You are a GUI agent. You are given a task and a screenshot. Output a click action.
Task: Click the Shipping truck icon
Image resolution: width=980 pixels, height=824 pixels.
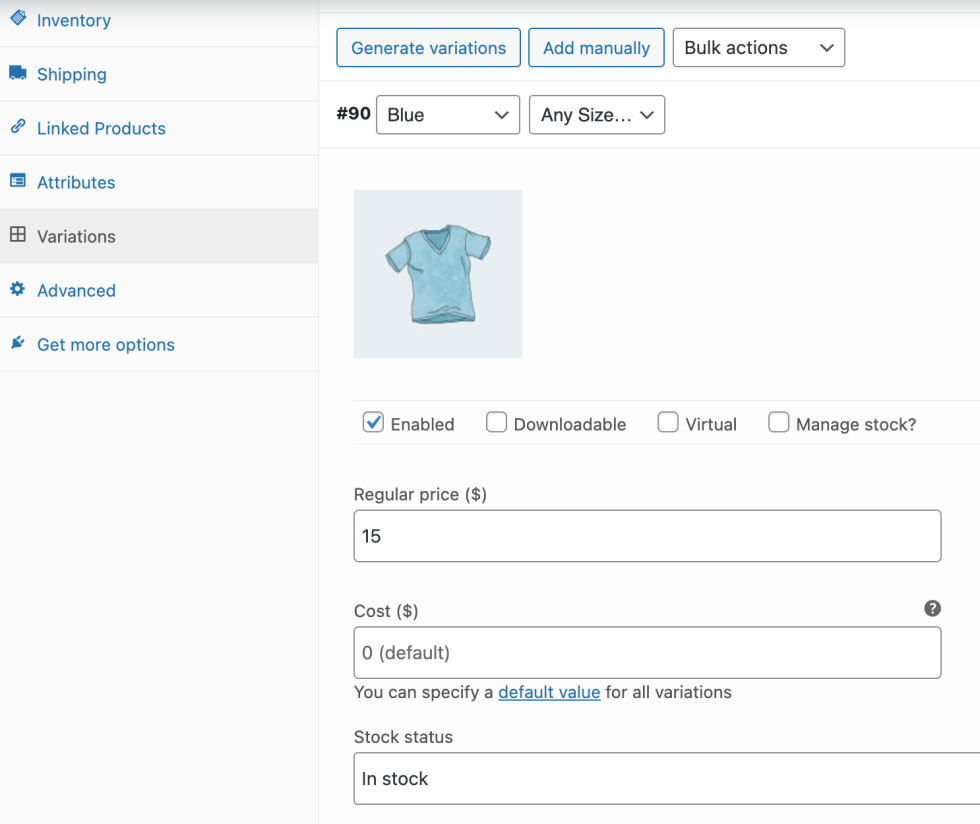pos(18,73)
